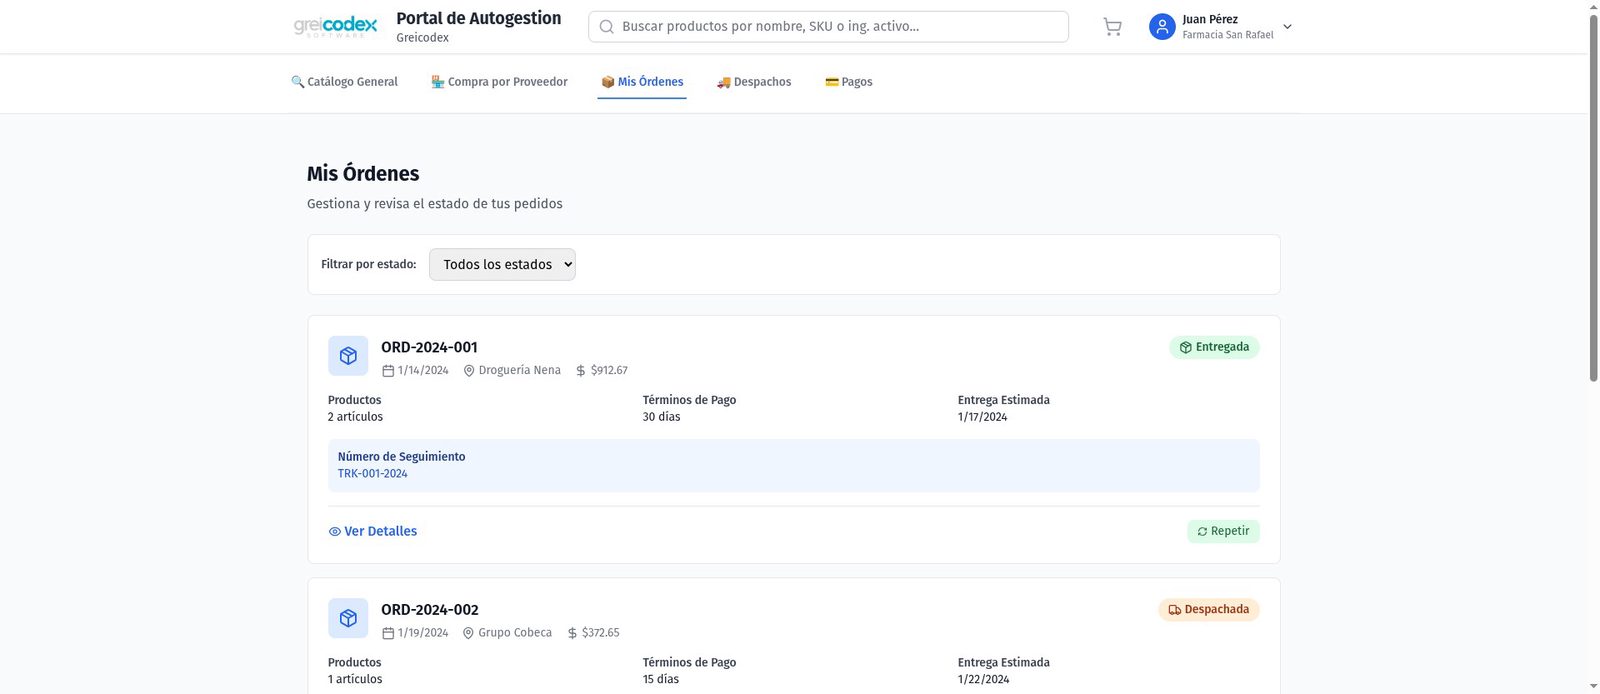Open the shopping cart
1600x694 pixels.
click(x=1112, y=27)
